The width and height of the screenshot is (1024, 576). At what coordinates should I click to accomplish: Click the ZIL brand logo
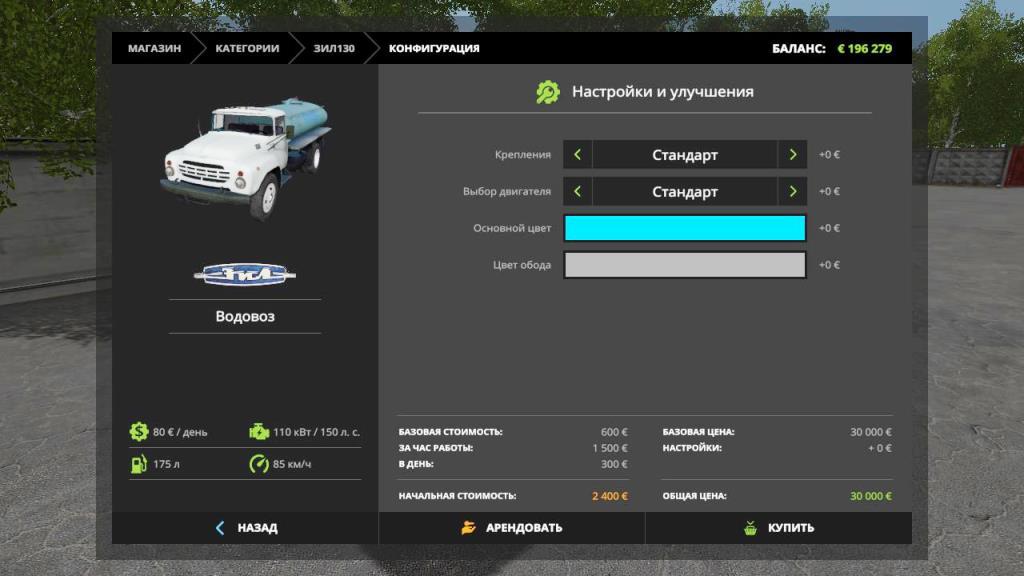point(245,274)
